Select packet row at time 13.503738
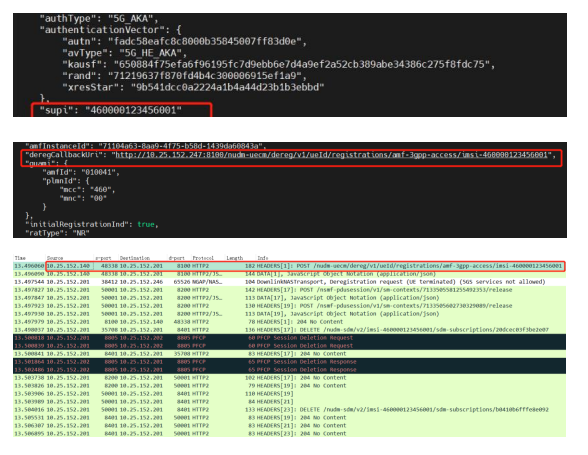Image resolution: width=588 pixels, height=455 pixels. point(290,378)
